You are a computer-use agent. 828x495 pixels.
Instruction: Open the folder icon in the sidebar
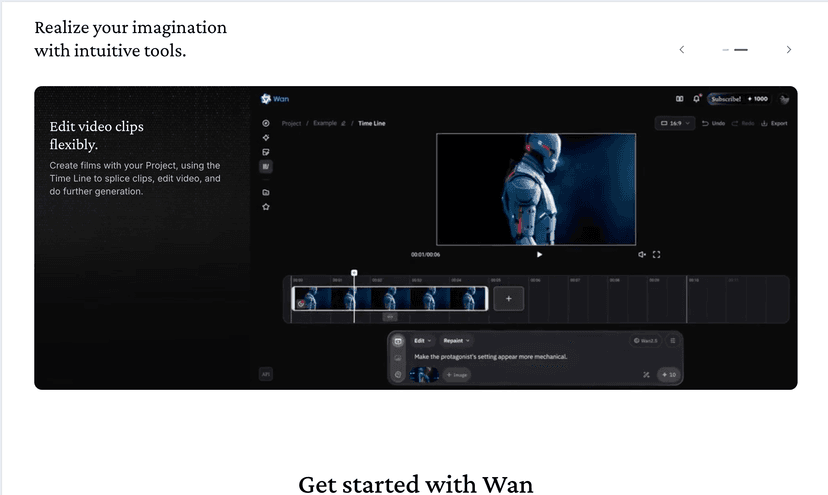(x=266, y=192)
